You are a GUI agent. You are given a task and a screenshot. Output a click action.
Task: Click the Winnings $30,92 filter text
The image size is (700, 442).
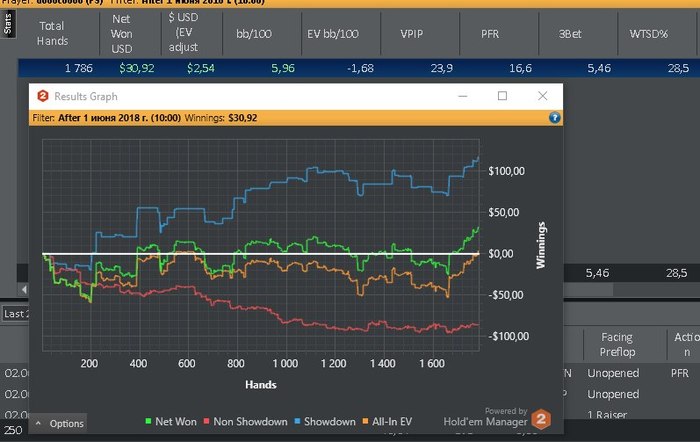(221, 118)
